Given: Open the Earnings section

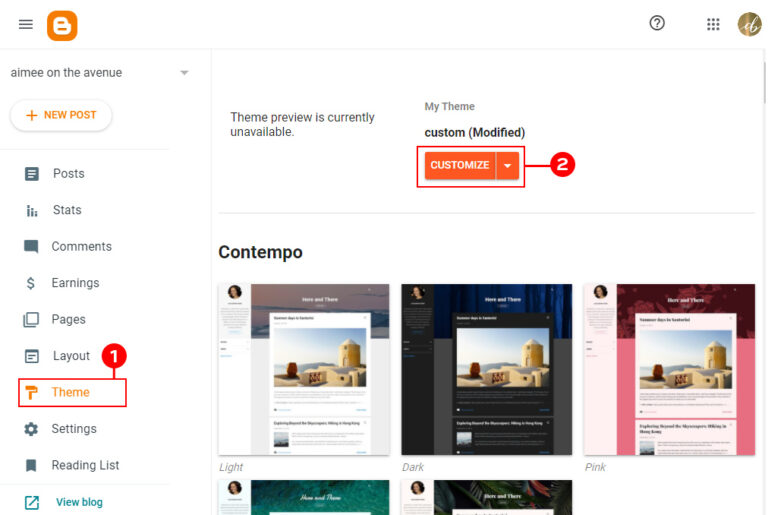Looking at the screenshot, I should (x=75, y=283).
